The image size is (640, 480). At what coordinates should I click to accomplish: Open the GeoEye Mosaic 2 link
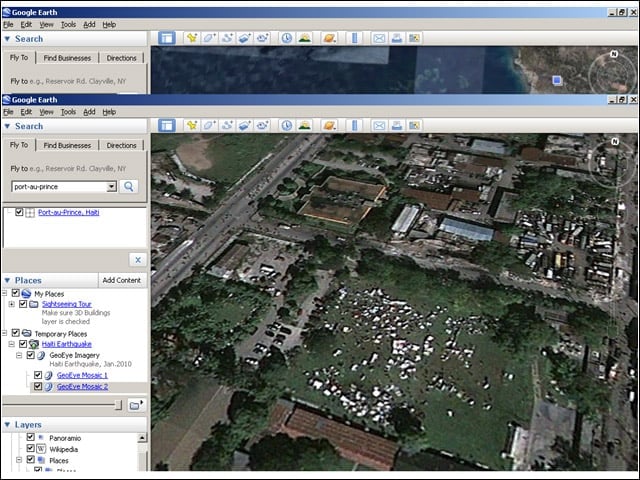click(82, 386)
